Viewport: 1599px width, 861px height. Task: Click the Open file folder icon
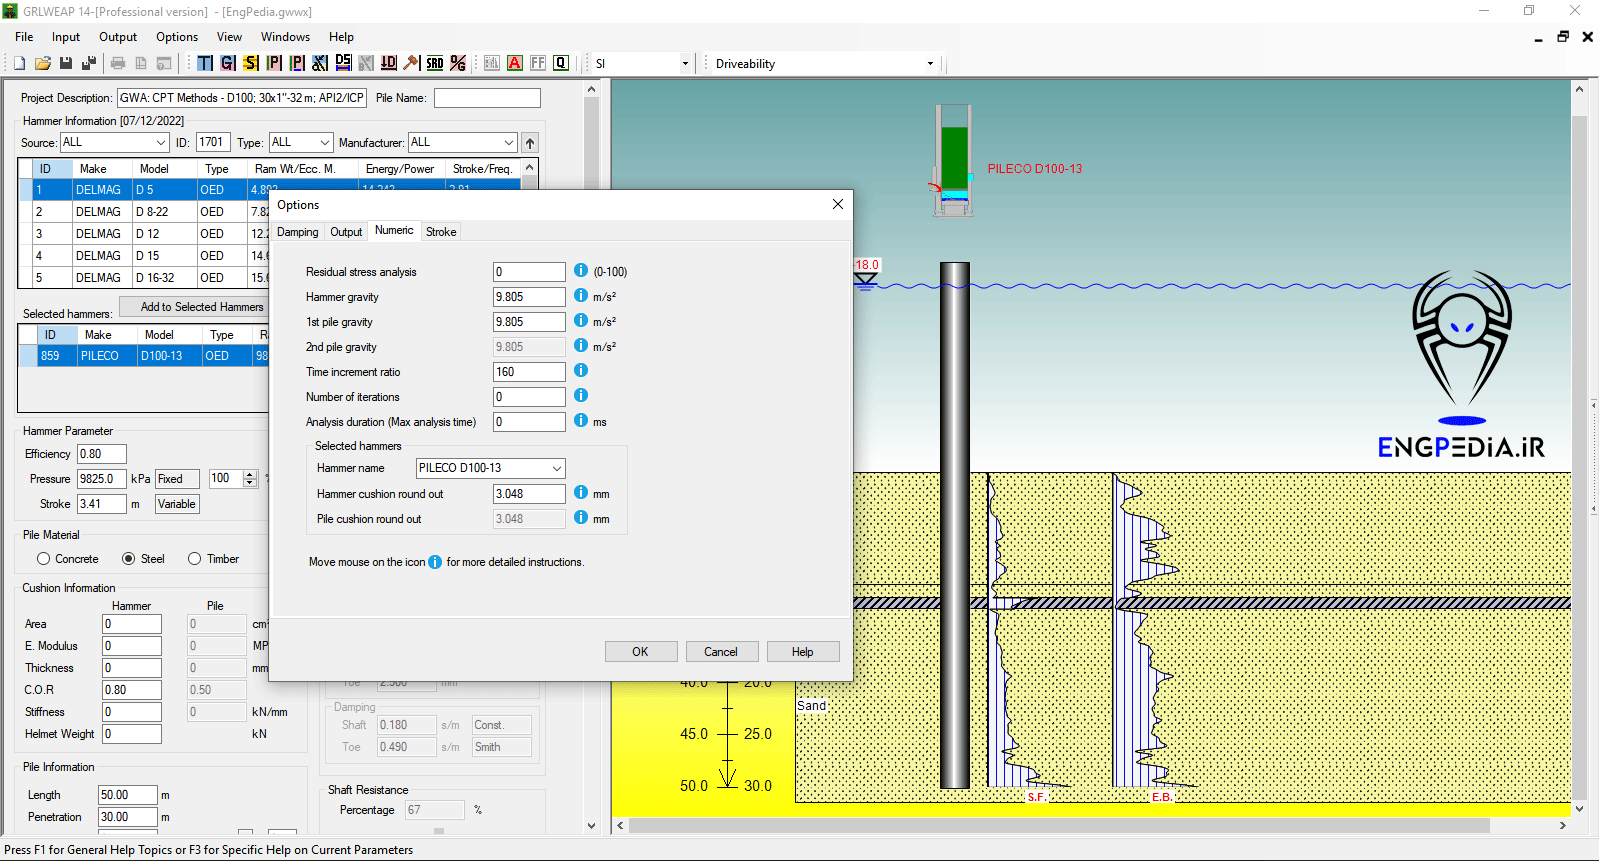42,63
